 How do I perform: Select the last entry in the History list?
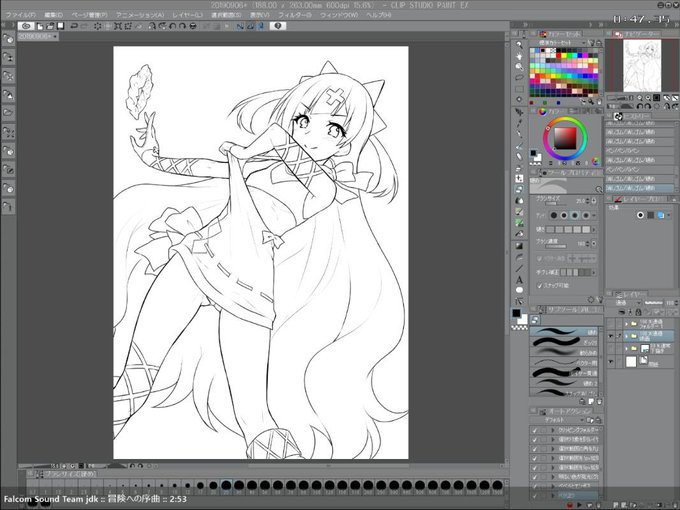click(x=640, y=188)
